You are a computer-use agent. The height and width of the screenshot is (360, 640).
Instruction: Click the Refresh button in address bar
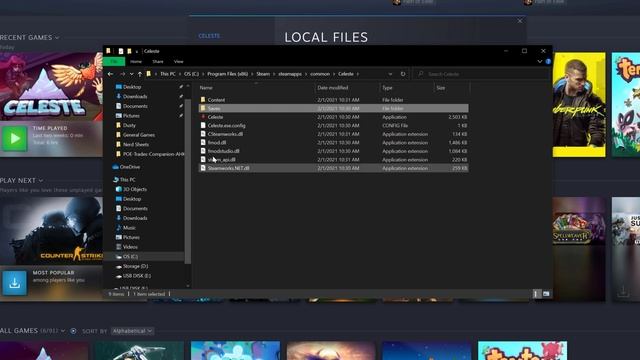tap(403, 74)
